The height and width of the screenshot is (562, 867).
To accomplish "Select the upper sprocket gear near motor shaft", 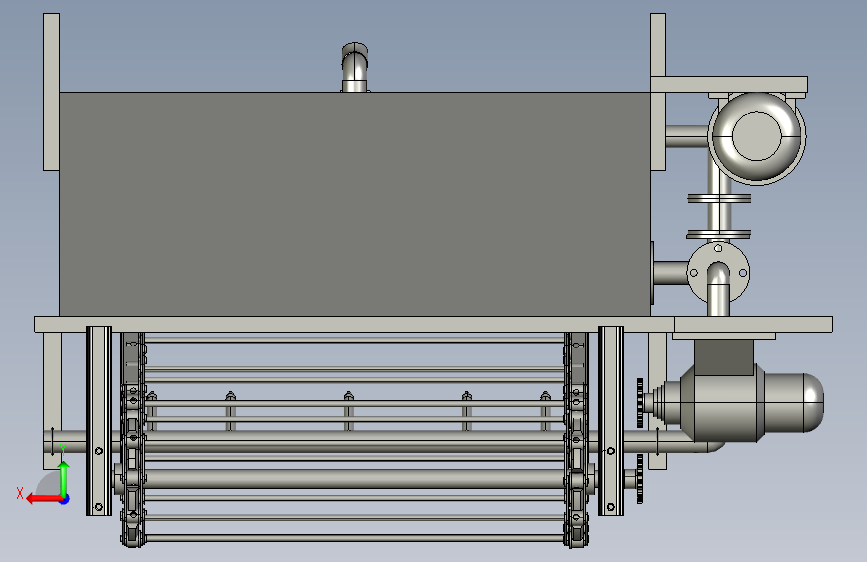I will [x=640, y=403].
